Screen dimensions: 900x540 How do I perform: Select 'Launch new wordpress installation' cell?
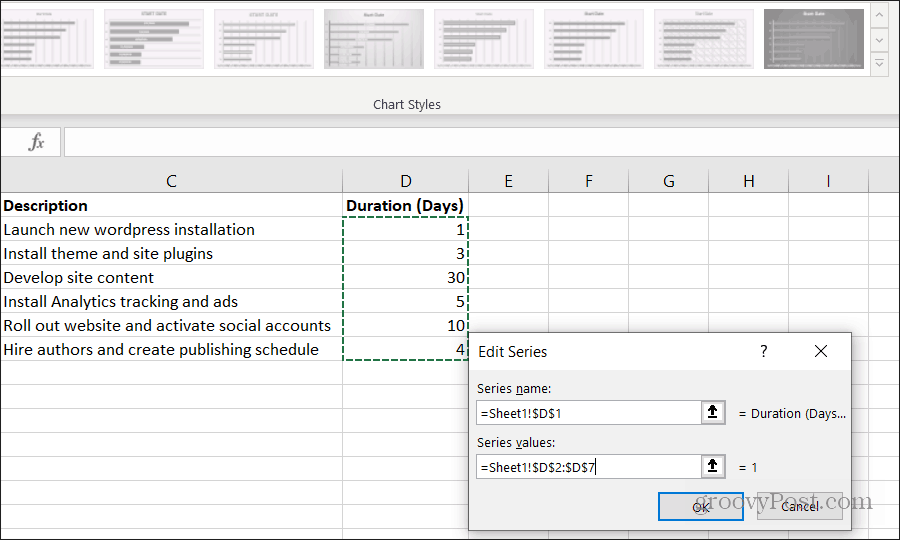(x=171, y=230)
